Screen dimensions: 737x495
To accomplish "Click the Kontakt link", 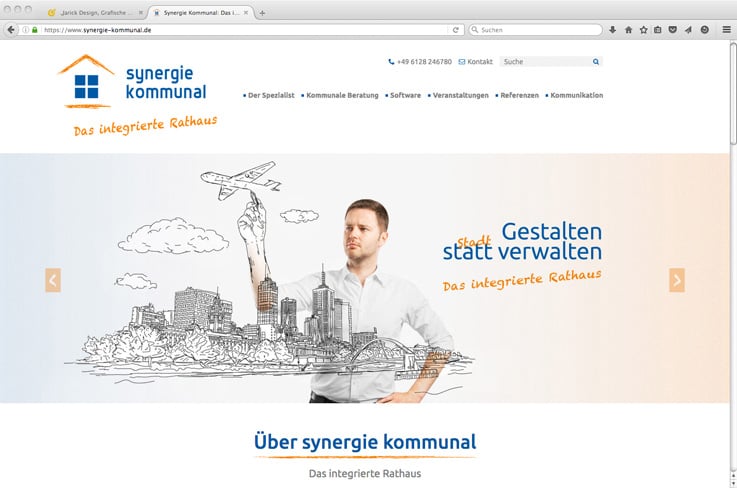I will click(x=480, y=62).
